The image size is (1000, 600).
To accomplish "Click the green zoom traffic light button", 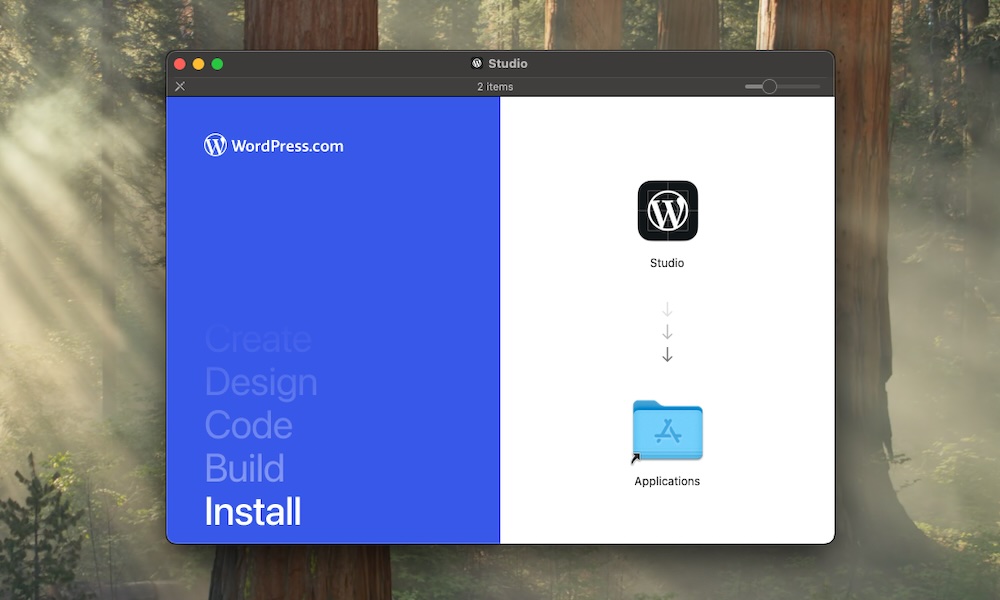I will (x=219, y=63).
